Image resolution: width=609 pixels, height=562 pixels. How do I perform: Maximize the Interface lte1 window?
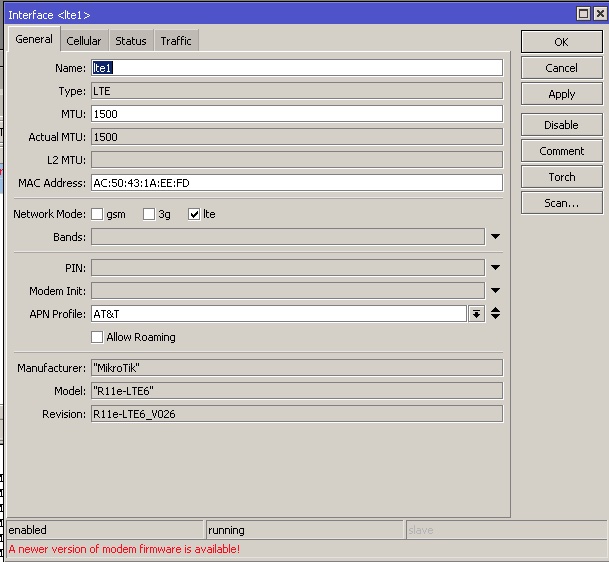click(x=583, y=14)
